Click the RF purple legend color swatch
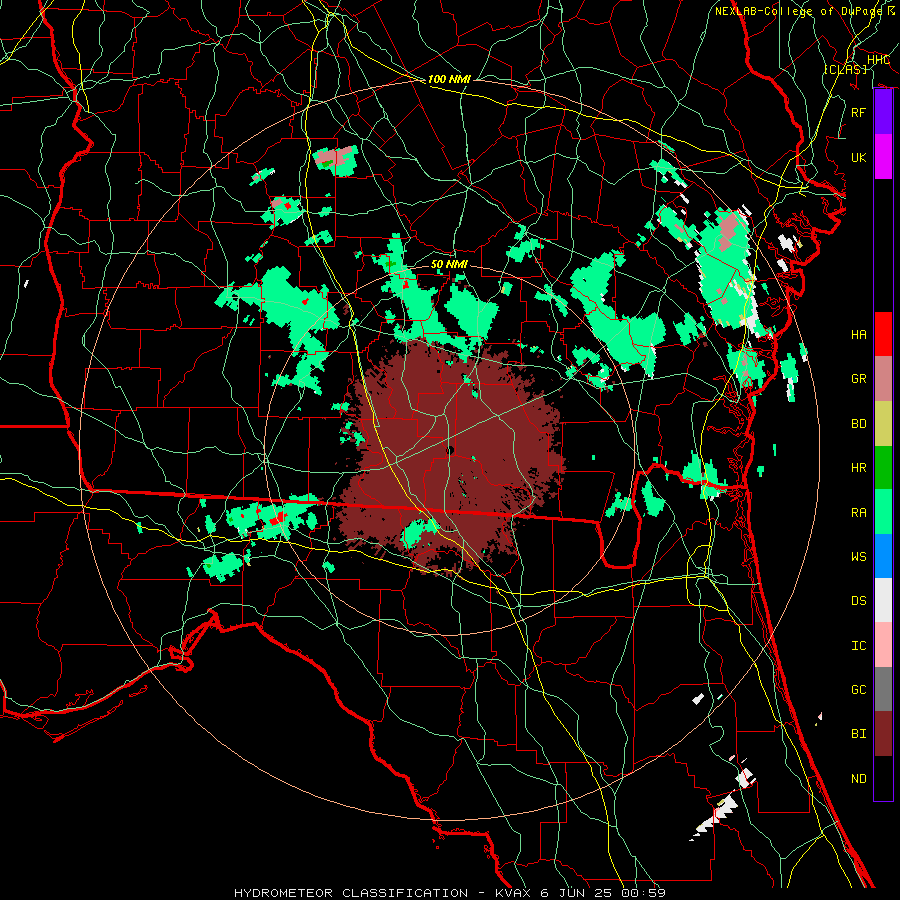 tap(883, 112)
